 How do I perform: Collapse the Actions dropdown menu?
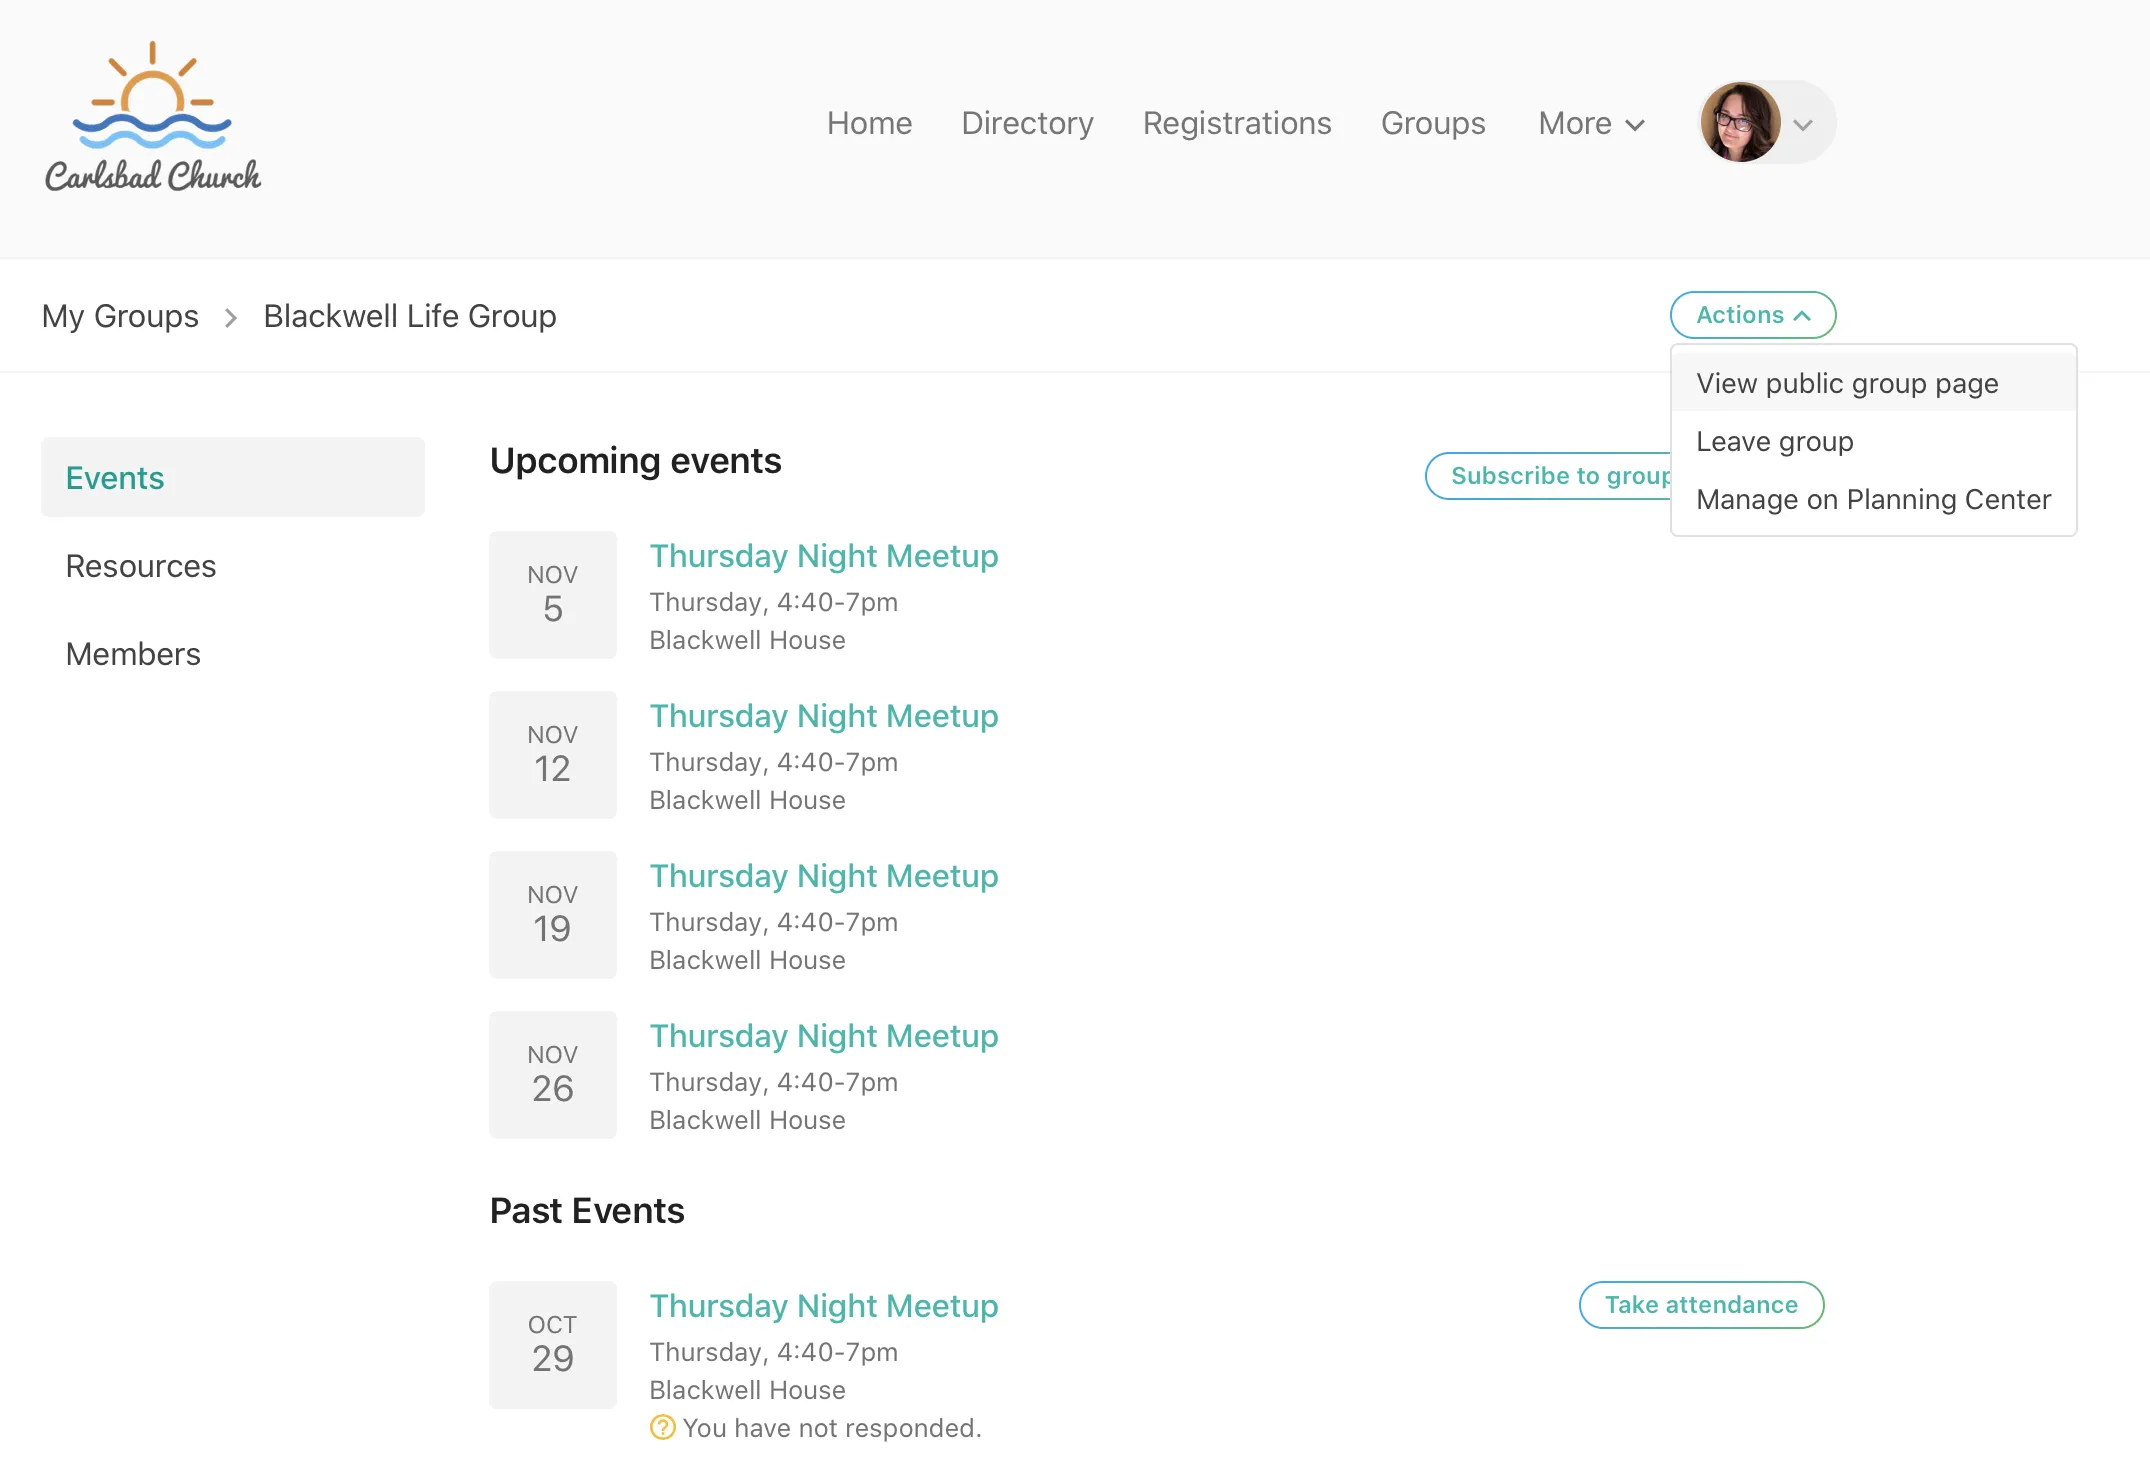(x=1752, y=315)
